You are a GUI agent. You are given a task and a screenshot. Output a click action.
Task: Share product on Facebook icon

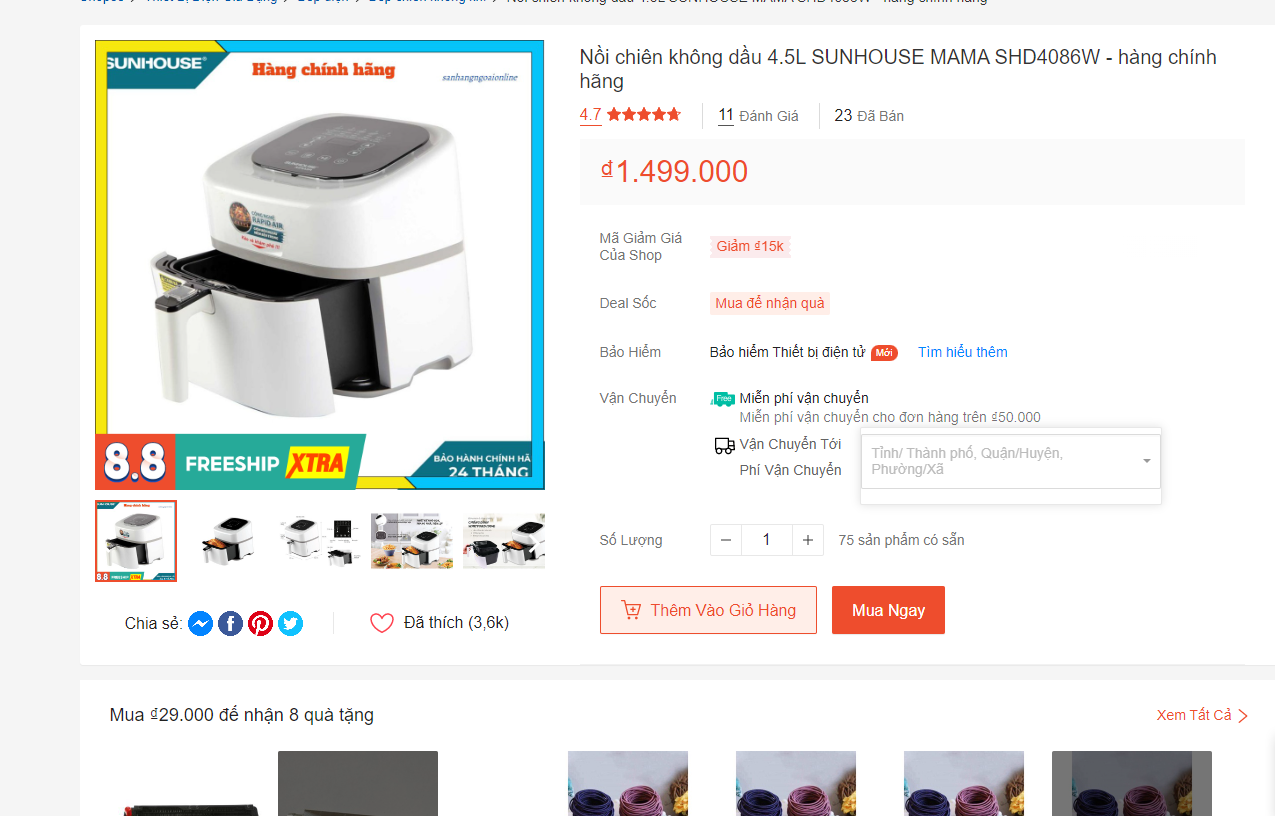pyautogui.click(x=230, y=623)
